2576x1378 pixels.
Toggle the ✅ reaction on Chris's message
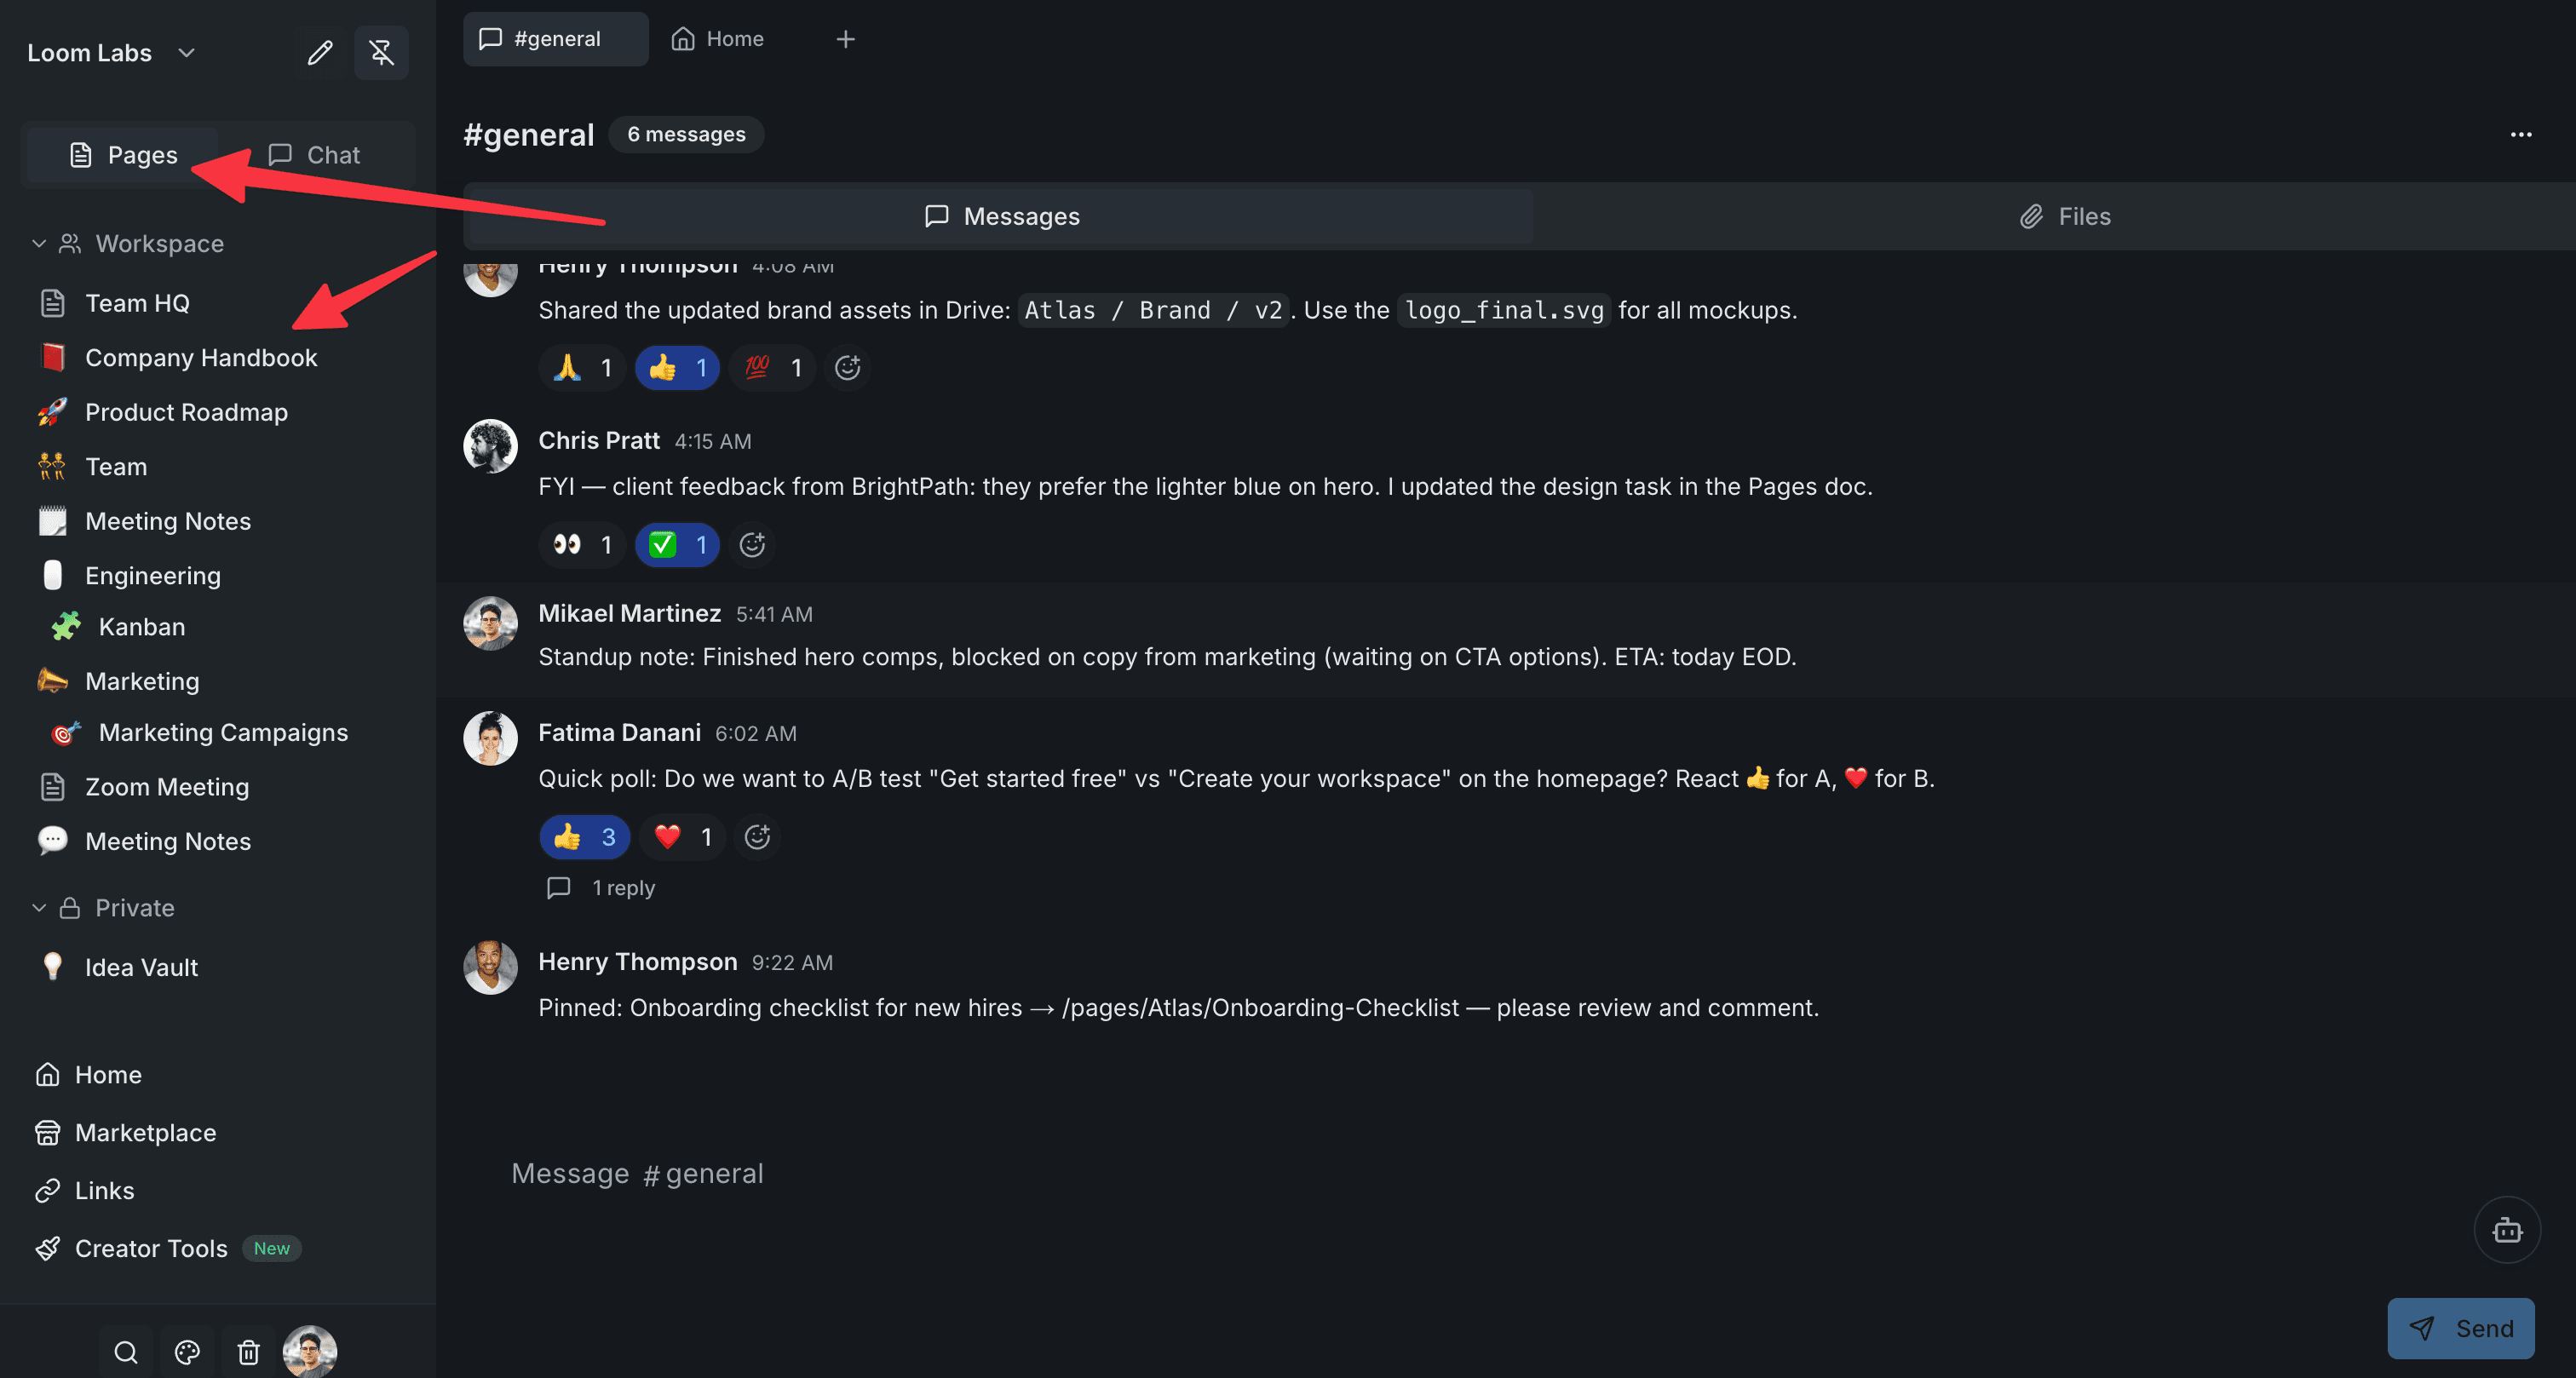pos(677,545)
